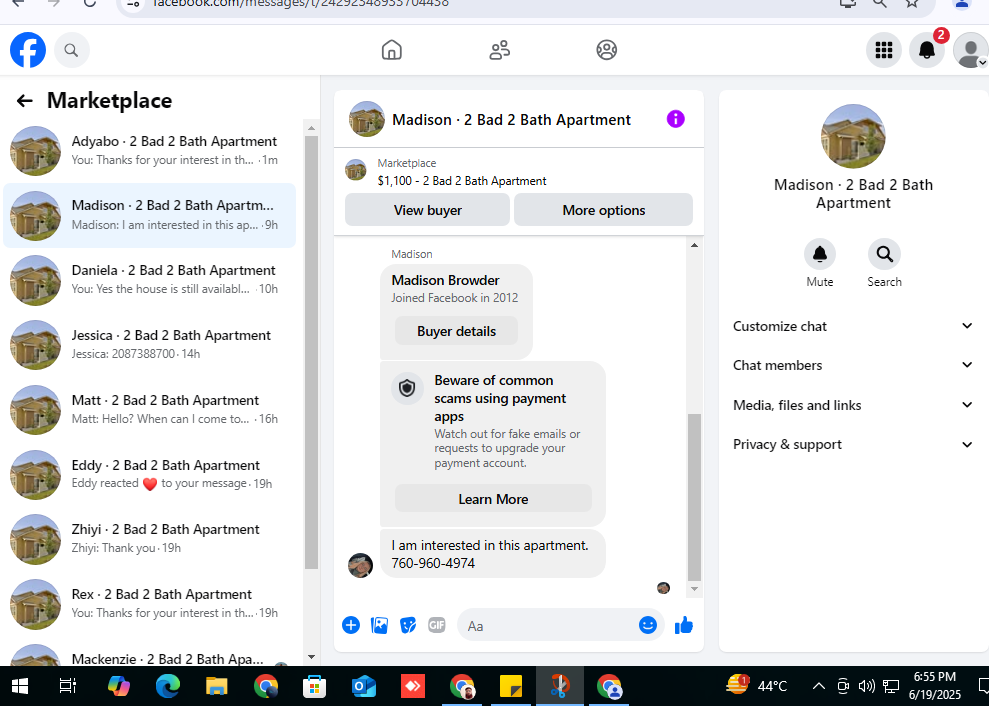Image resolution: width=989 pixels, height=706 pixels.
Task: Expand Privacy & support section
Action: [853, 444]
